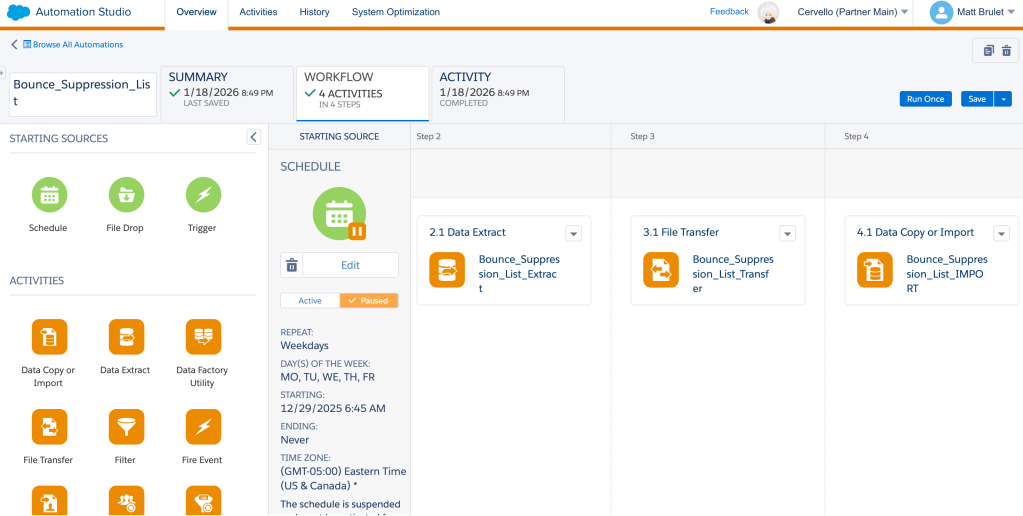Viewport: 1023px width, 516px height.
Task: Click the Schedule starting source icon
Action: tap(48, 195)
